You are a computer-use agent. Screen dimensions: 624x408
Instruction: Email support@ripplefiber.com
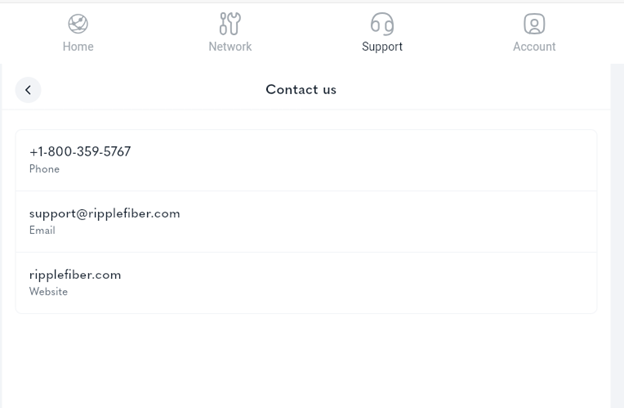coord(104,214)
